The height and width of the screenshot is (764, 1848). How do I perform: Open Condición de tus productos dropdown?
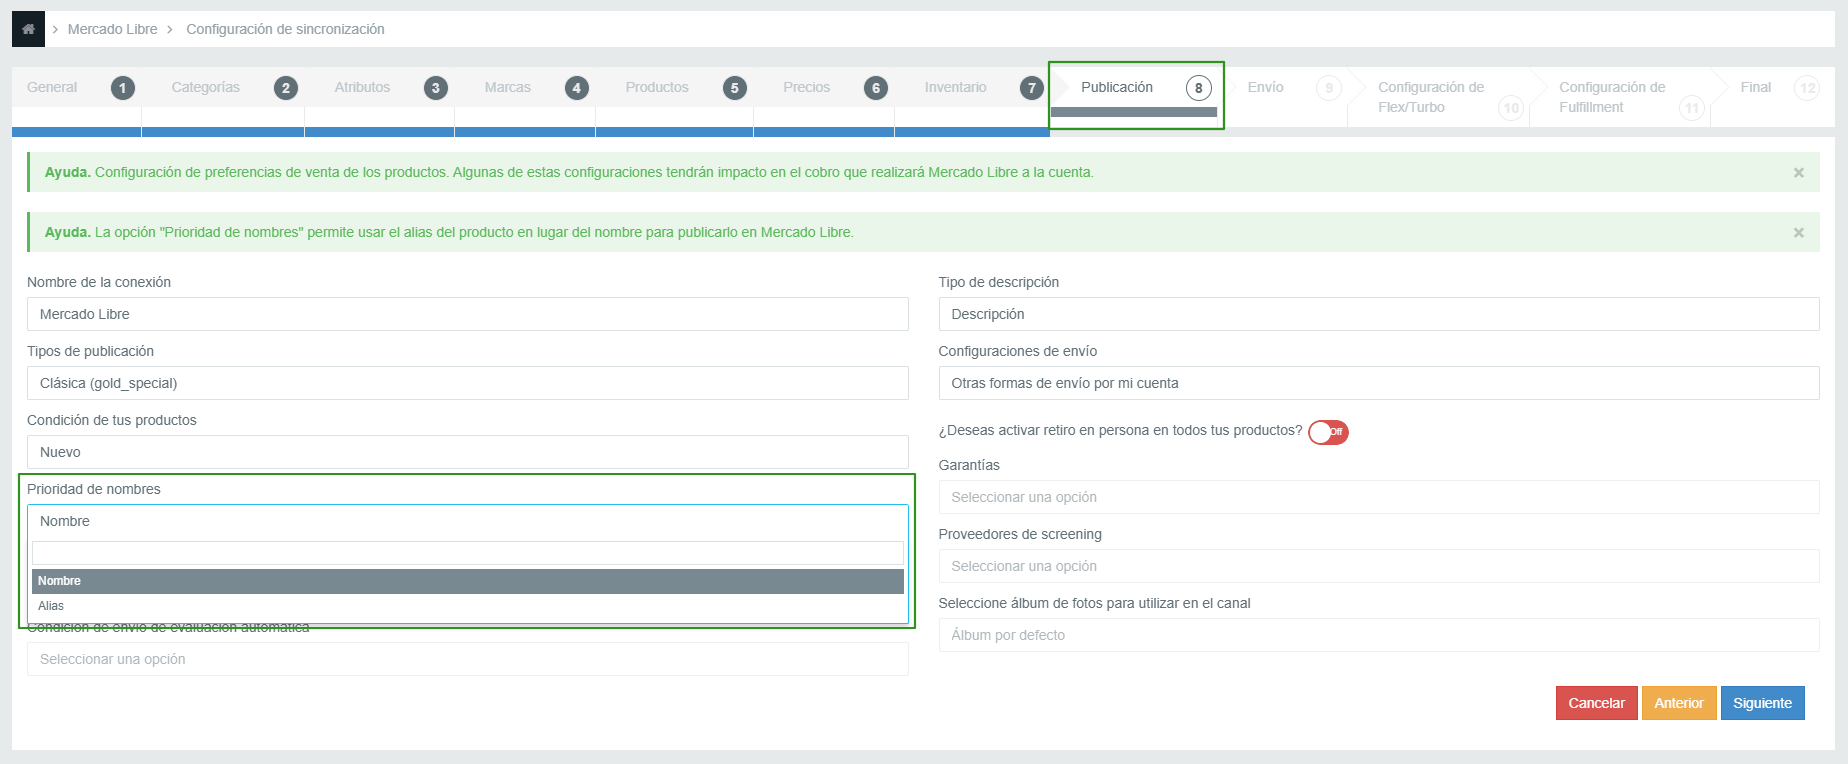pyautogui.click(x=468, y=452)
